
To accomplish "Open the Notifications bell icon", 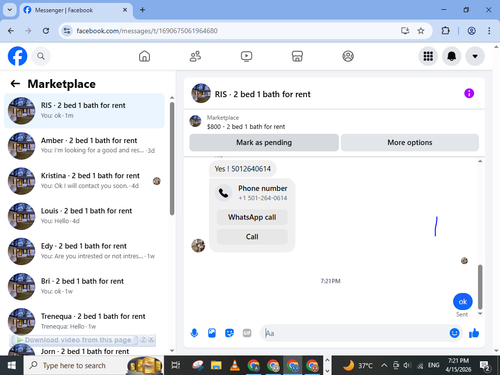I will [452, 56].
